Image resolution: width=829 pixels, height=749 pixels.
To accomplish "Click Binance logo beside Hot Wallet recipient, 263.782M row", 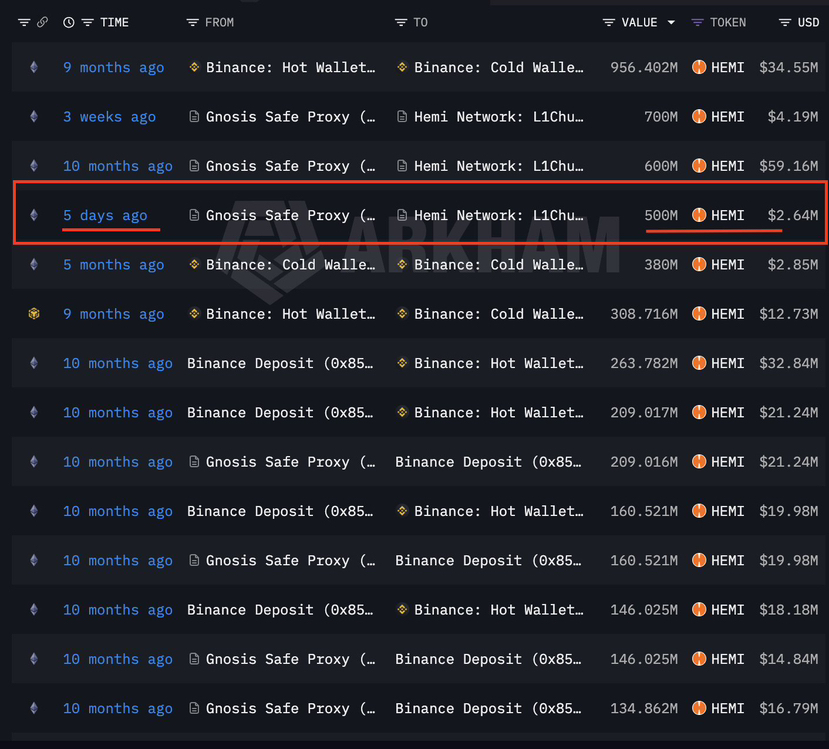I will pyautogui.click(x=402, y=363).
